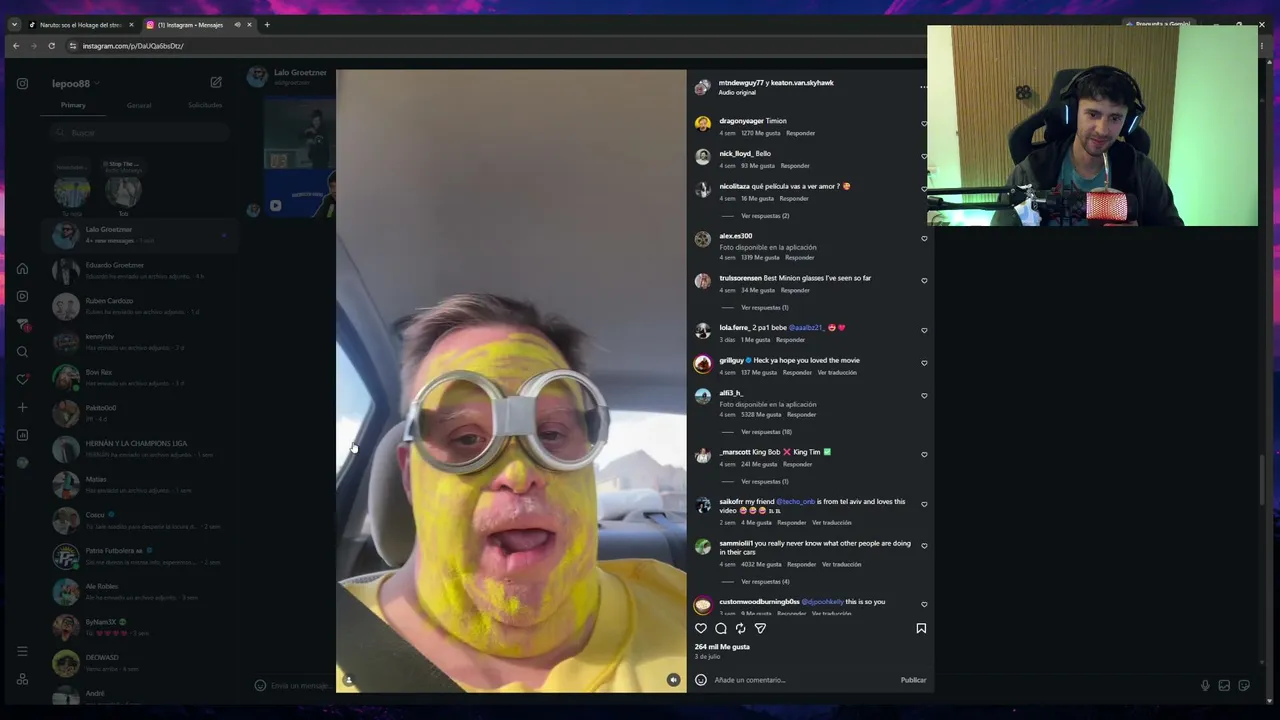
Task: Open the emoji picker in the comment box
Action: [x=701, y=680]
